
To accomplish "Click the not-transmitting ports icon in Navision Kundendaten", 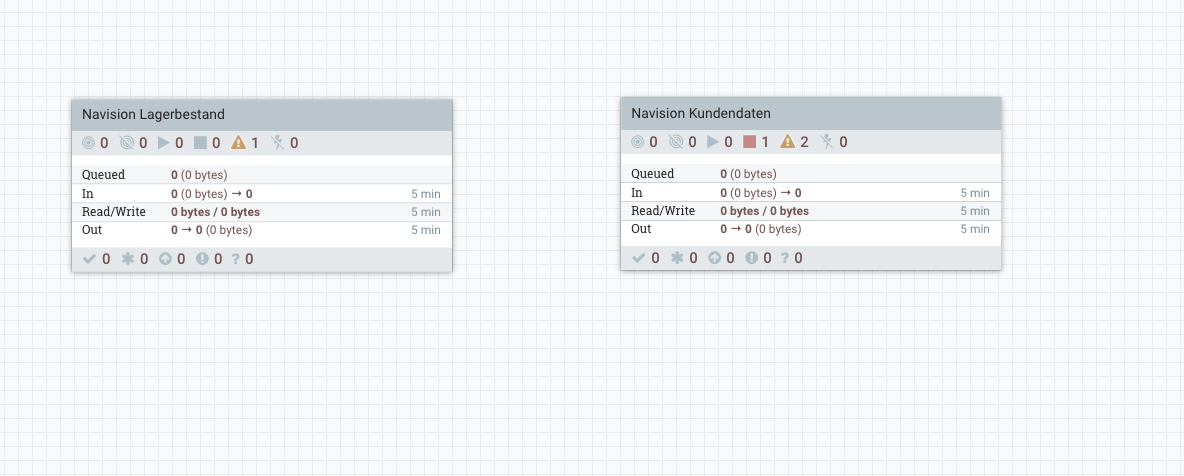I will click(676, 142).
